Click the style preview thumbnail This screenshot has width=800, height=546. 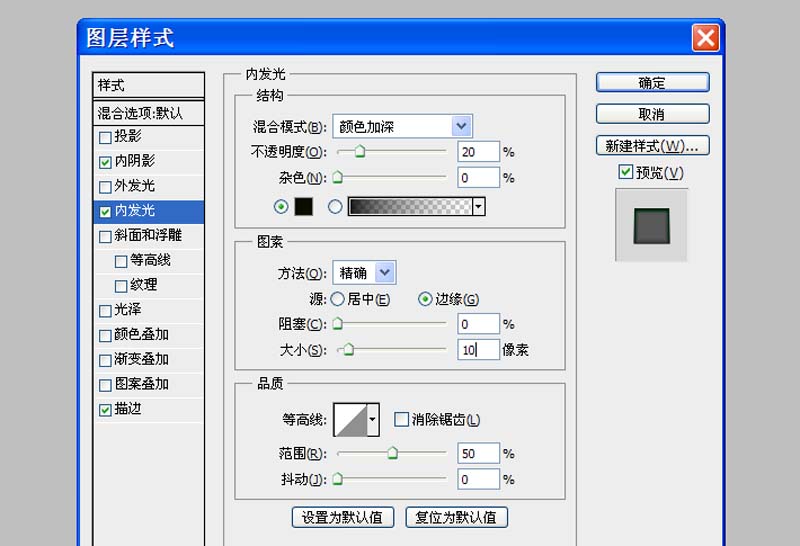(652, 225)
